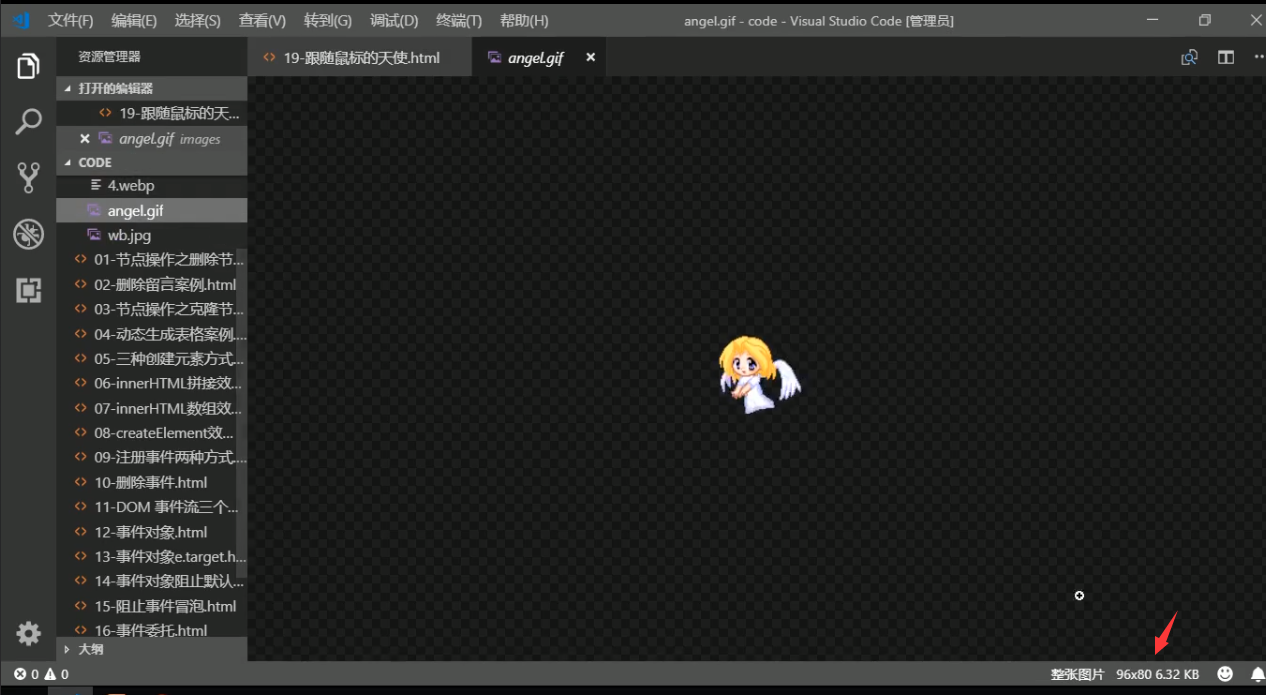Viewport: 1266px width, 695px height.
Task: Open the Search view in activity bar
Action: click(x=28, y=123)
